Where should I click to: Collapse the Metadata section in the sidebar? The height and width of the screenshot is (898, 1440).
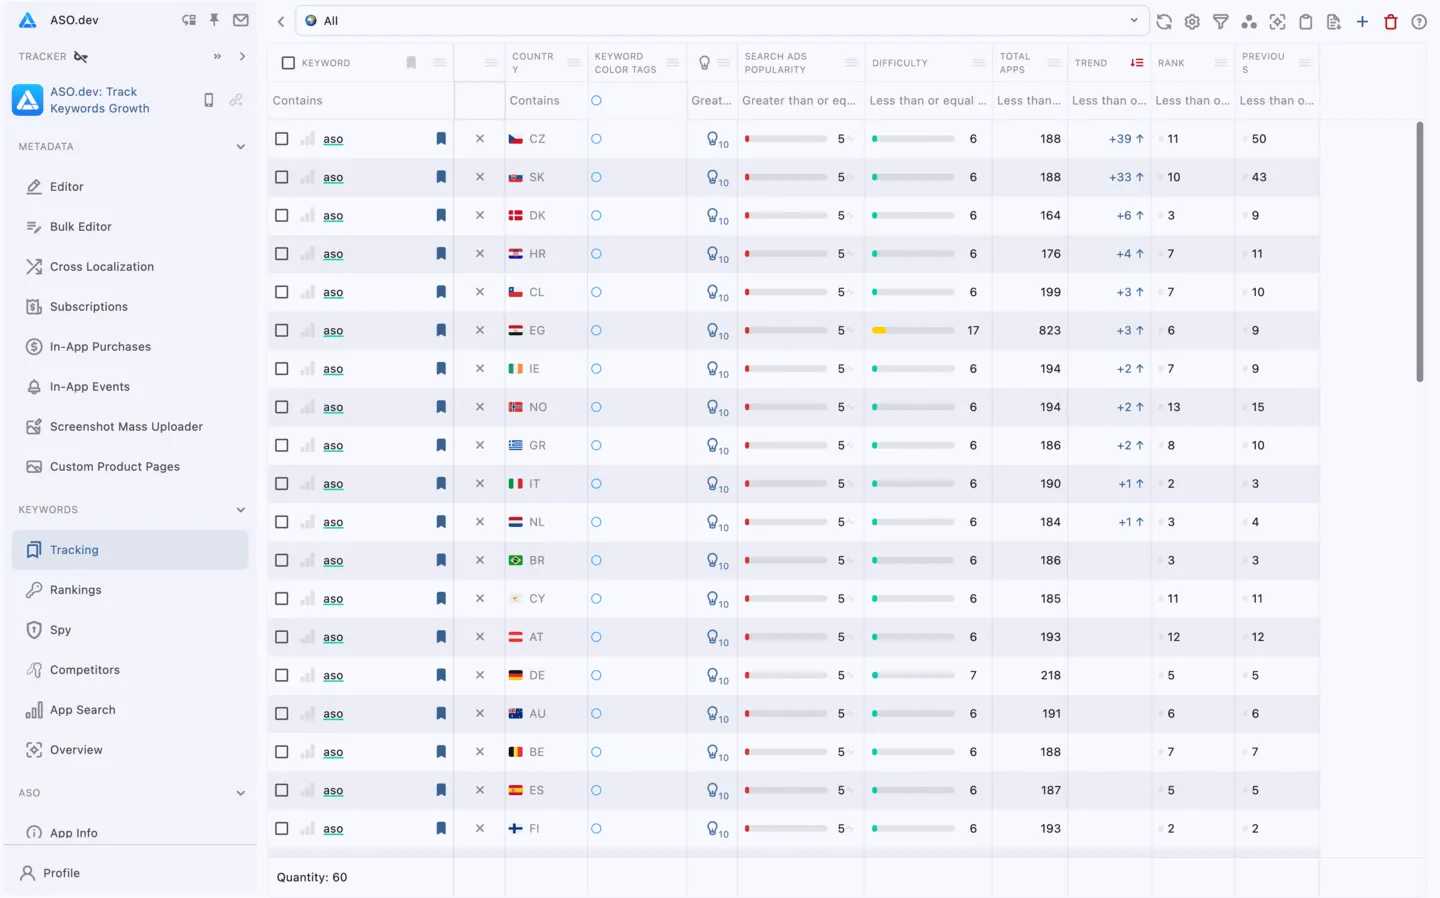241,146
